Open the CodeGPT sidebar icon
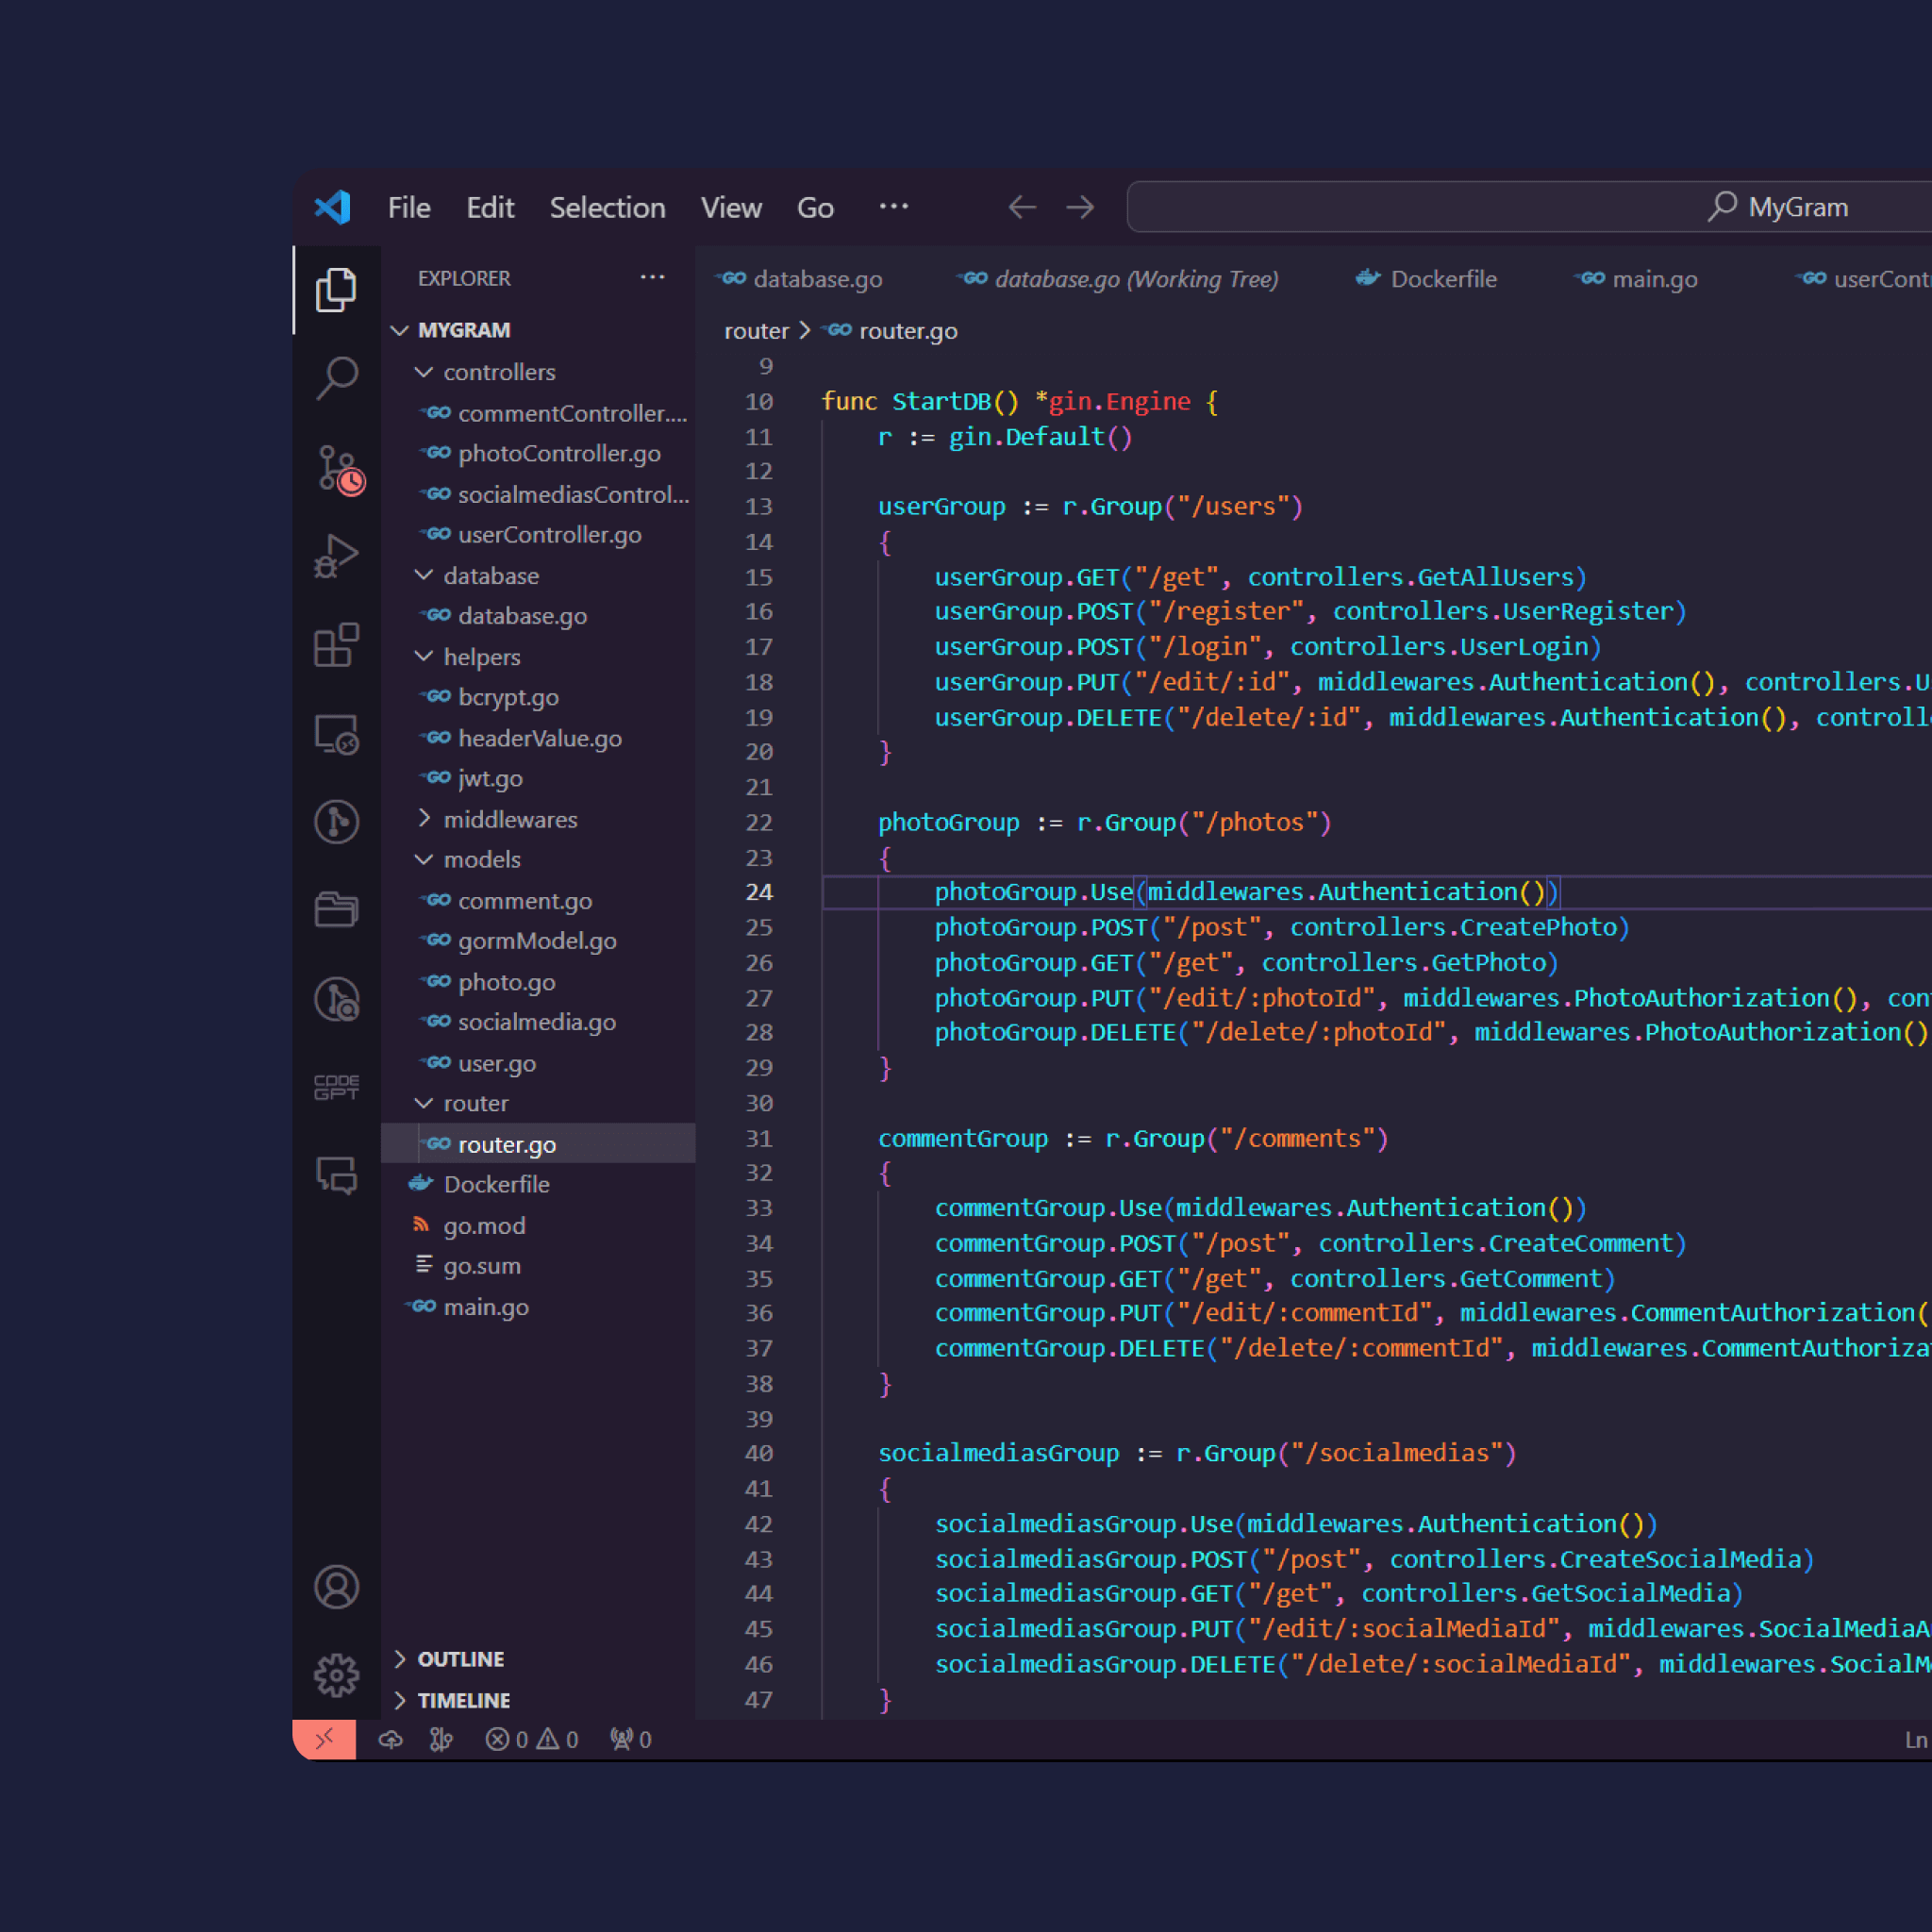Image resolution: width=1932 pixels, height=1932 pixels. click(x=337, y=1087)
